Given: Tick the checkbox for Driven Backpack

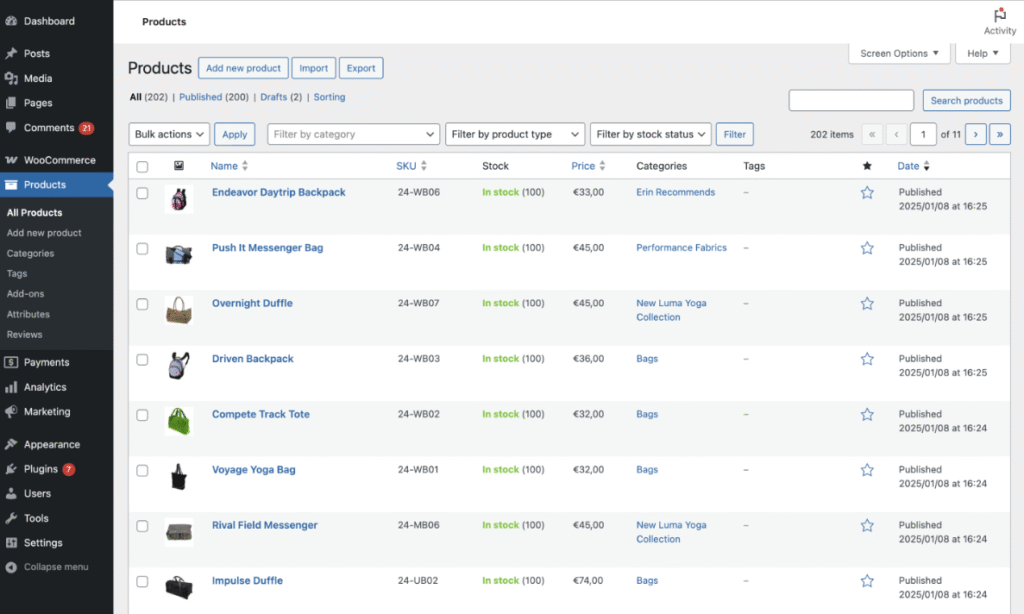Looking at the screenshot, I should (x=142, y=360).
